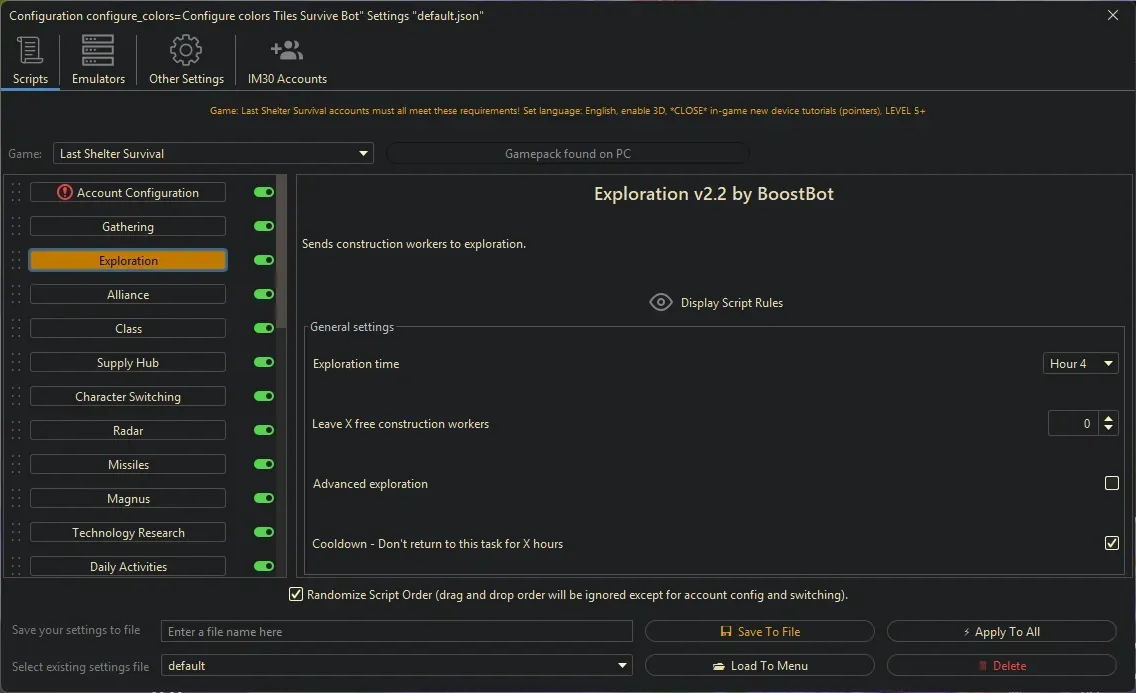Screen dimensions: 1136x693
Task: Select the Magnus script
Action: (x=128, y=498)
